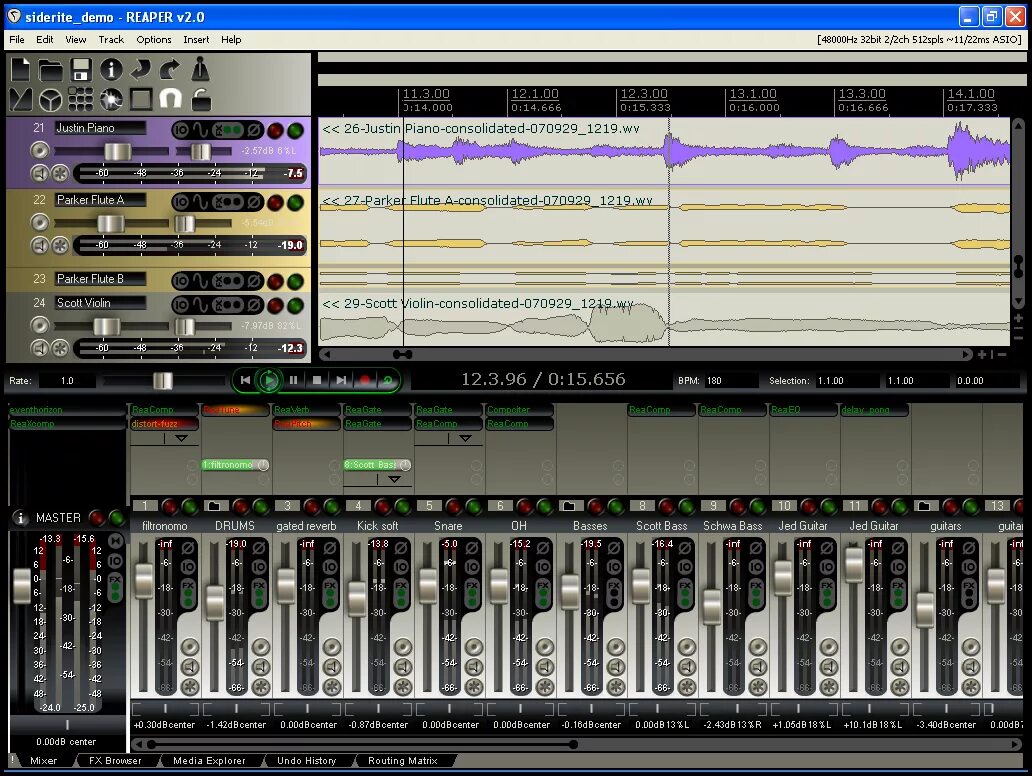Click the playback Rate slider handle
The image size is (1032, 776).
(x=163, y=380)
